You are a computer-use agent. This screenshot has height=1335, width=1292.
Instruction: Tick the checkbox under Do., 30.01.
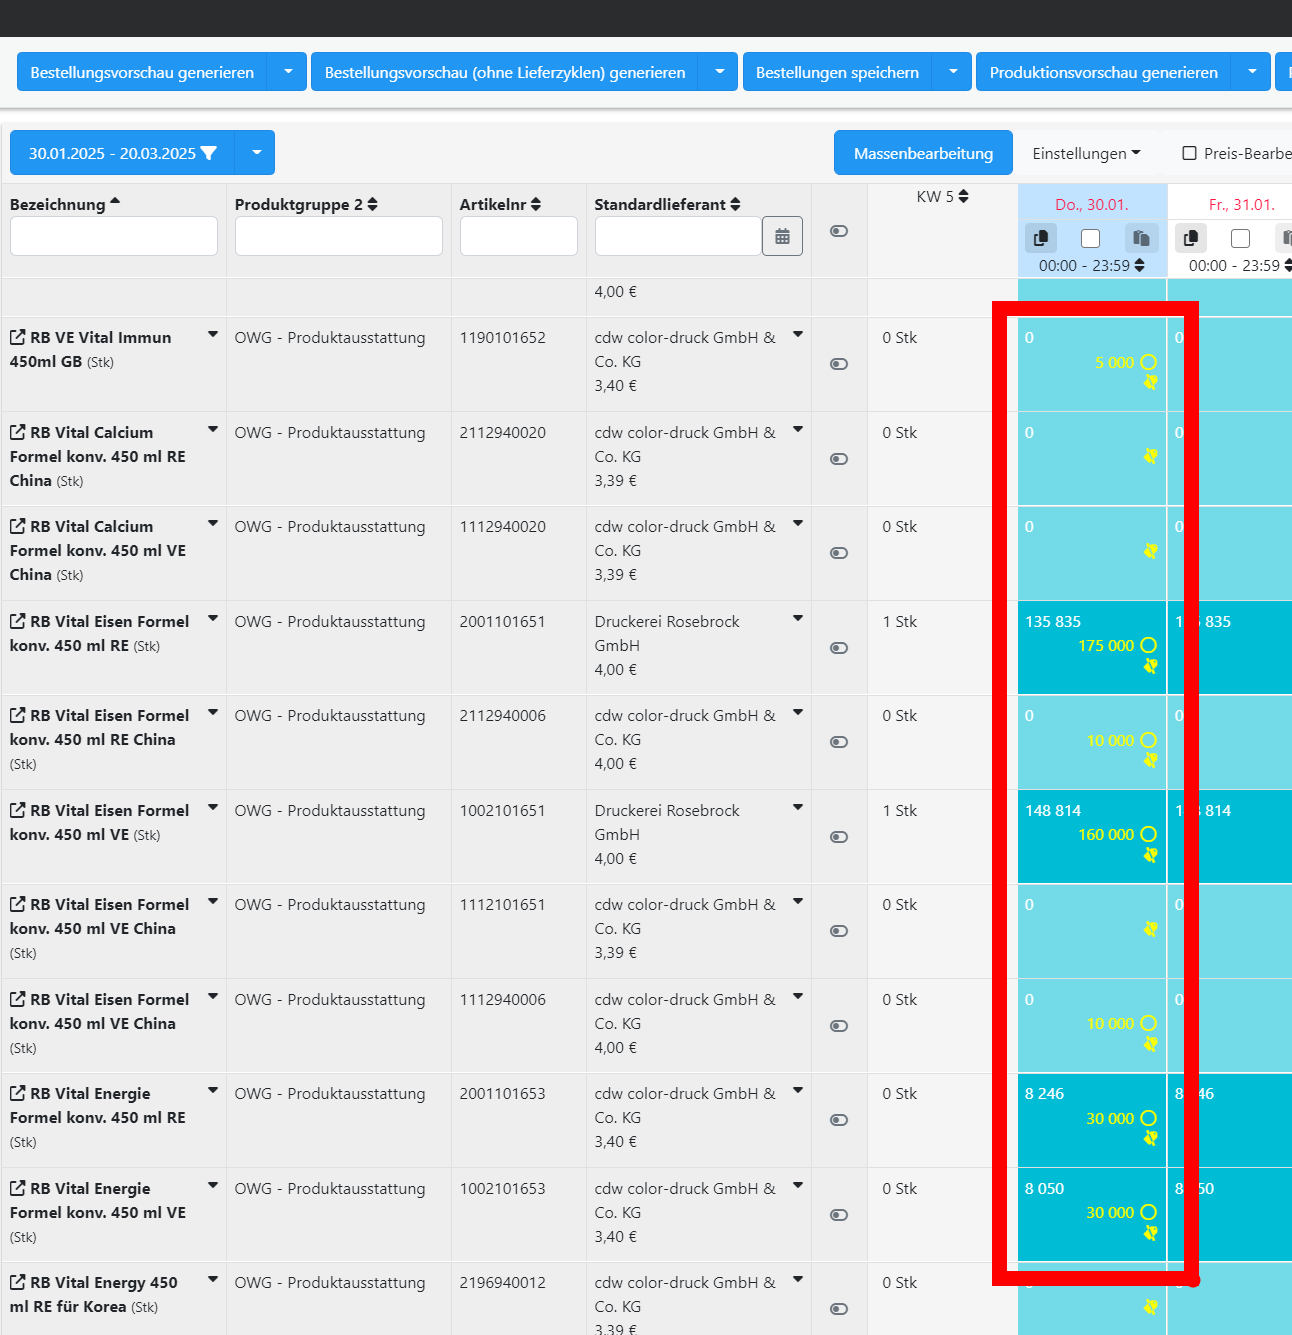click(x=1091, y=238)
